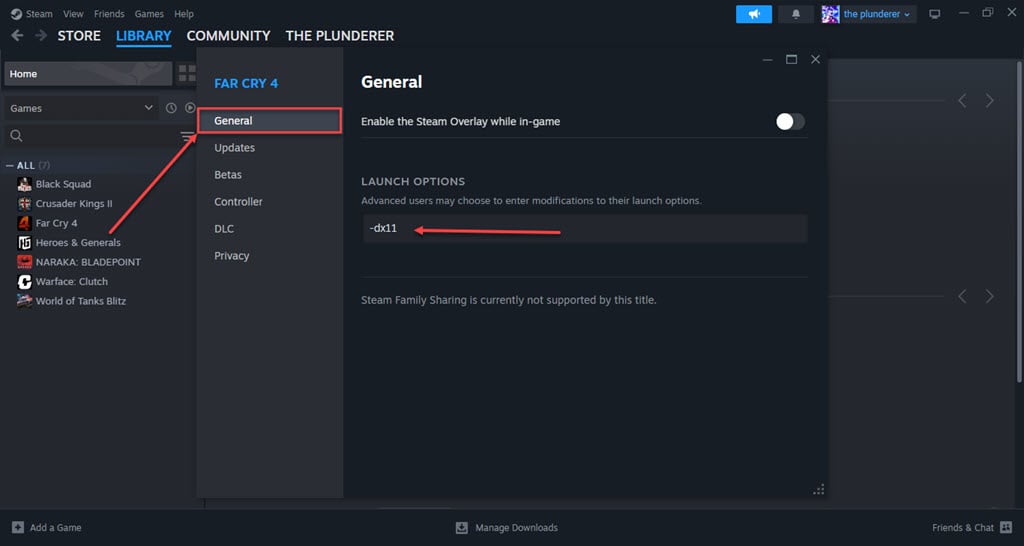The width and height of the screenshot is (1024, 546).
Task: Click the Add a Game plus icon
Action: tap(18, 527)
